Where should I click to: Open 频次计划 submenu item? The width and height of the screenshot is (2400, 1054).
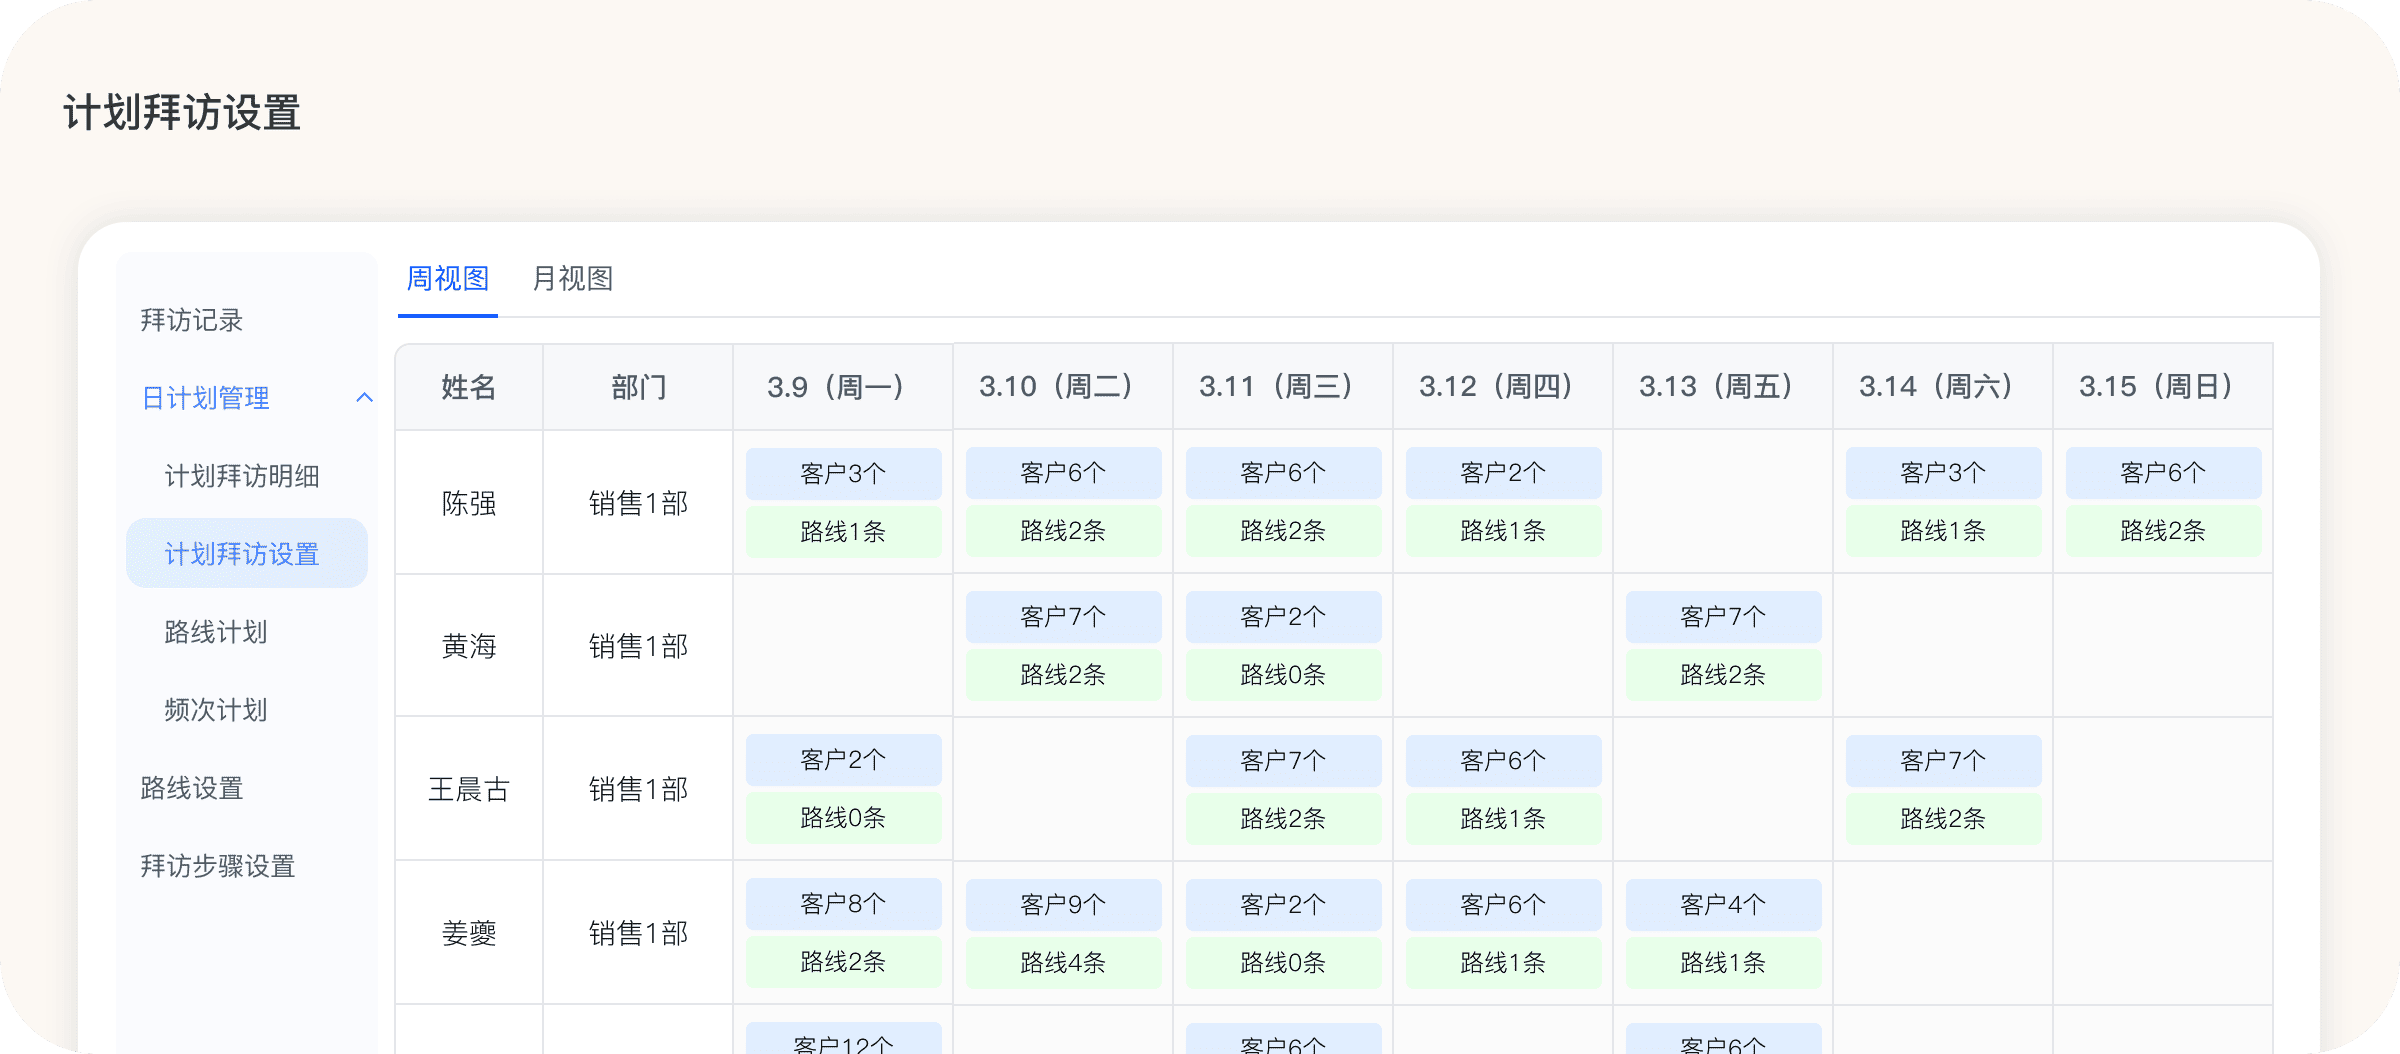click(216, 710)
